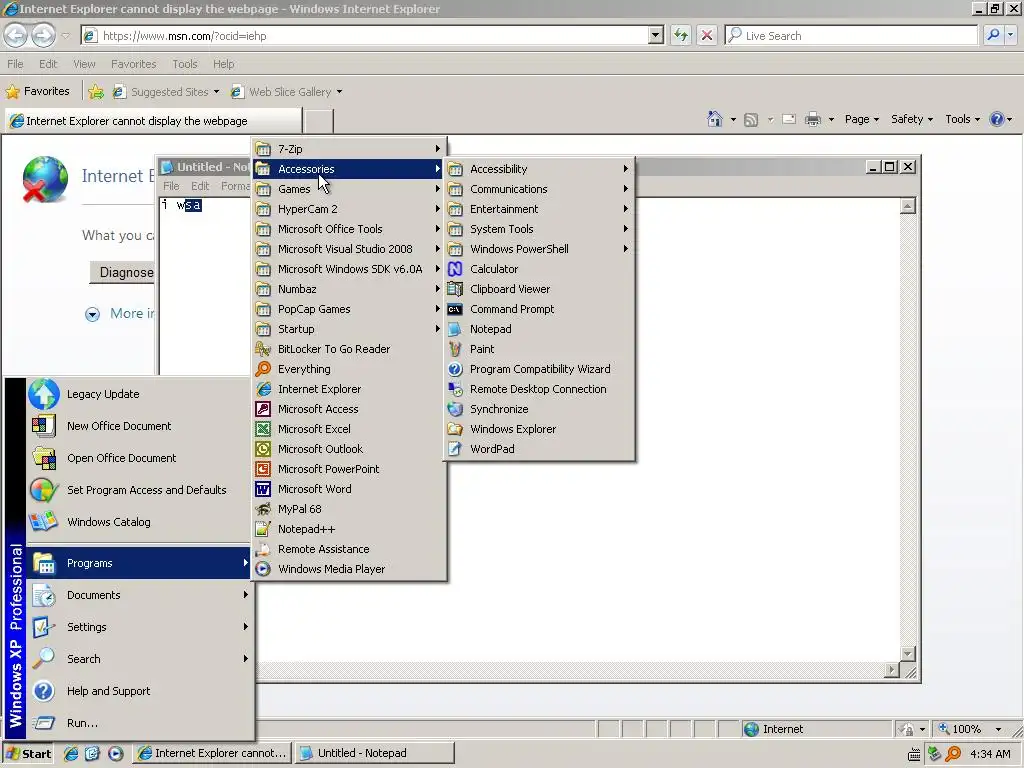Open Remote Desktop Connection
This screenshot has height=768, width=1024.
click(x=539, y=389)
